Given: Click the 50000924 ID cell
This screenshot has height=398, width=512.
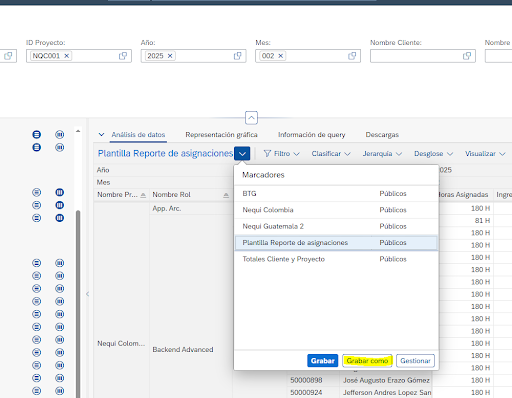Looking at the screenshot, I should click(x=313, y=392).
